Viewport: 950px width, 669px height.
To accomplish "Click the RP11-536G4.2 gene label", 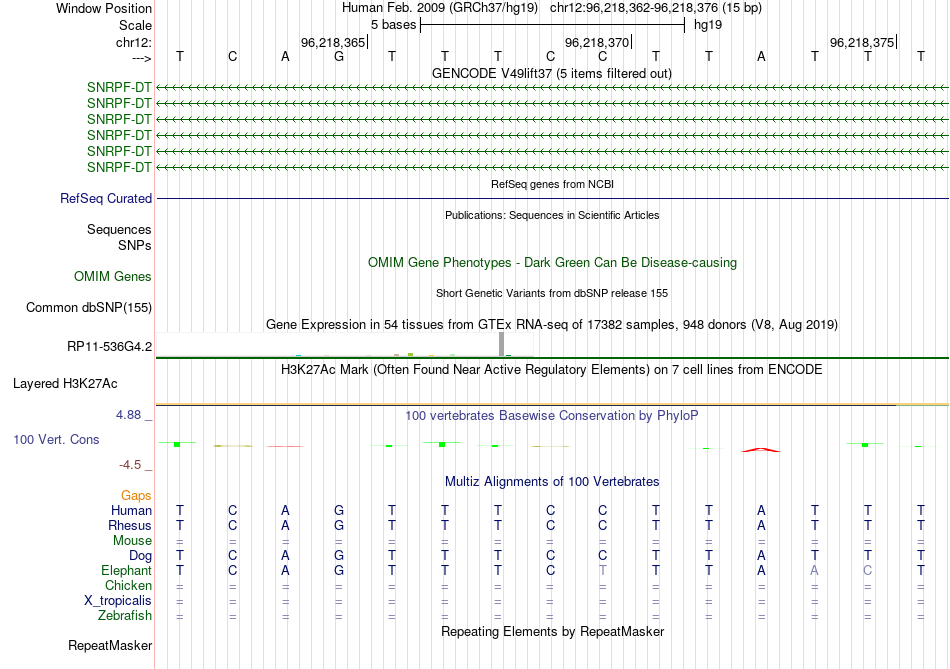I will coord(110,347).
